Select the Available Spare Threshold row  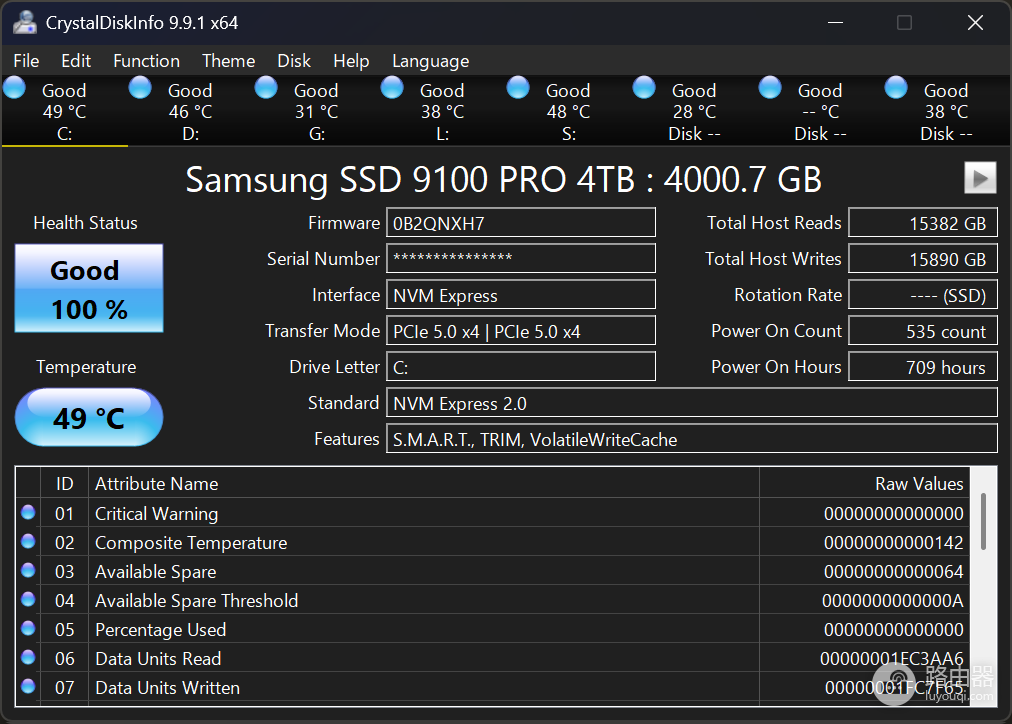(492, 600)
